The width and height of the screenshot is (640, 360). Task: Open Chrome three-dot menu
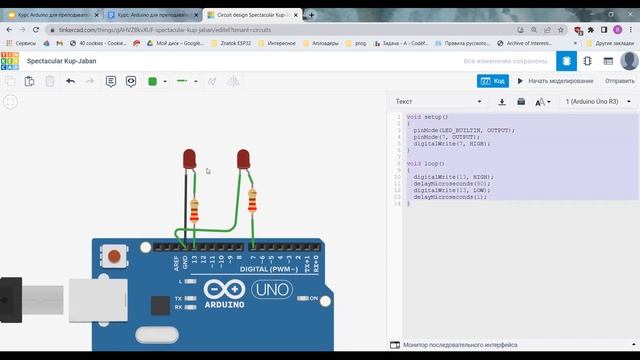coord(631,30)
